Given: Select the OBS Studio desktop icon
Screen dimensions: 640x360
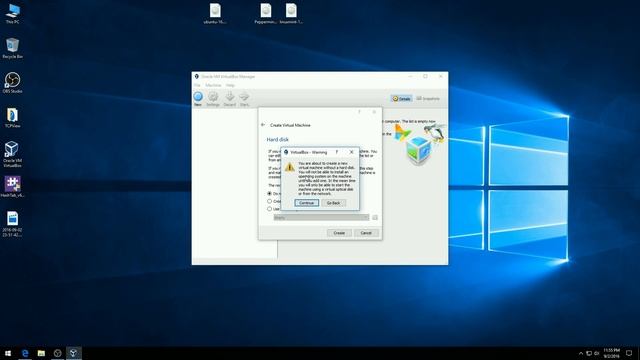Looking at the screenshot, I should point(12,83).
